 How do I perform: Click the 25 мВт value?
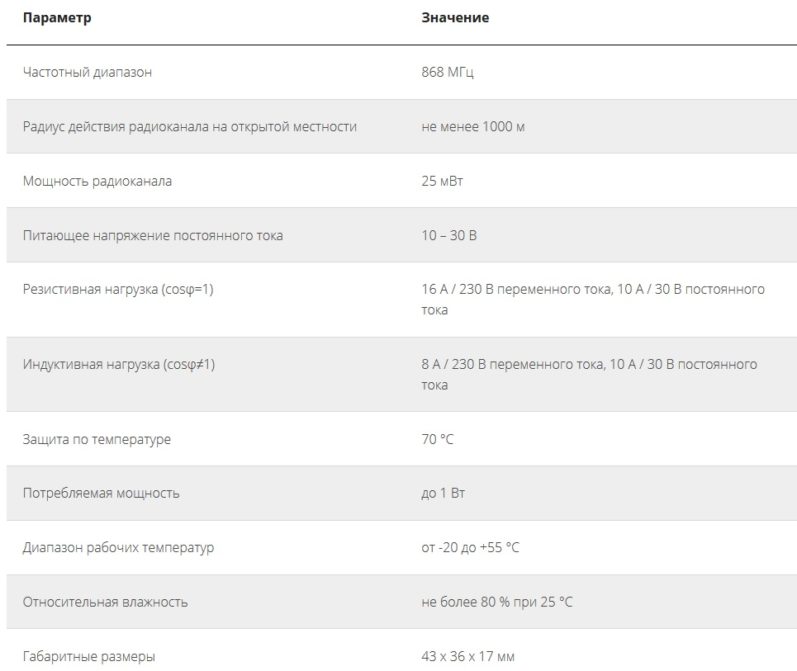coord(442,181)
